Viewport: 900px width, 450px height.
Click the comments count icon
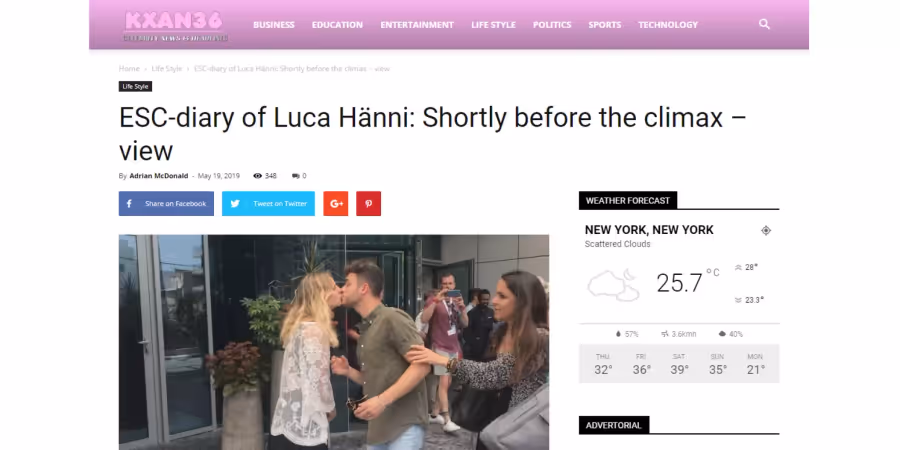(296, 176)
